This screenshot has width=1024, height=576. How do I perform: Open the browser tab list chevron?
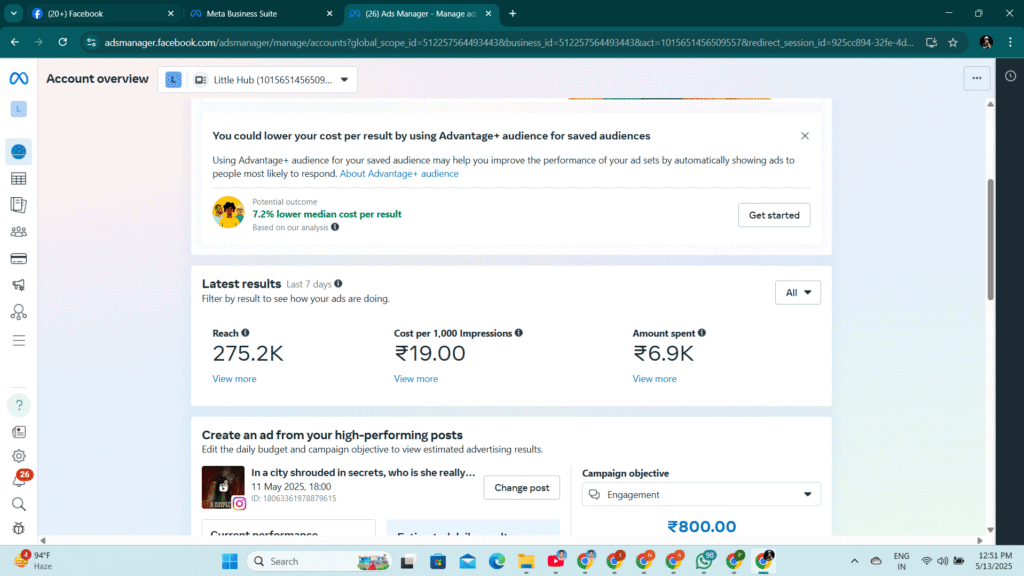pos(13,13)
